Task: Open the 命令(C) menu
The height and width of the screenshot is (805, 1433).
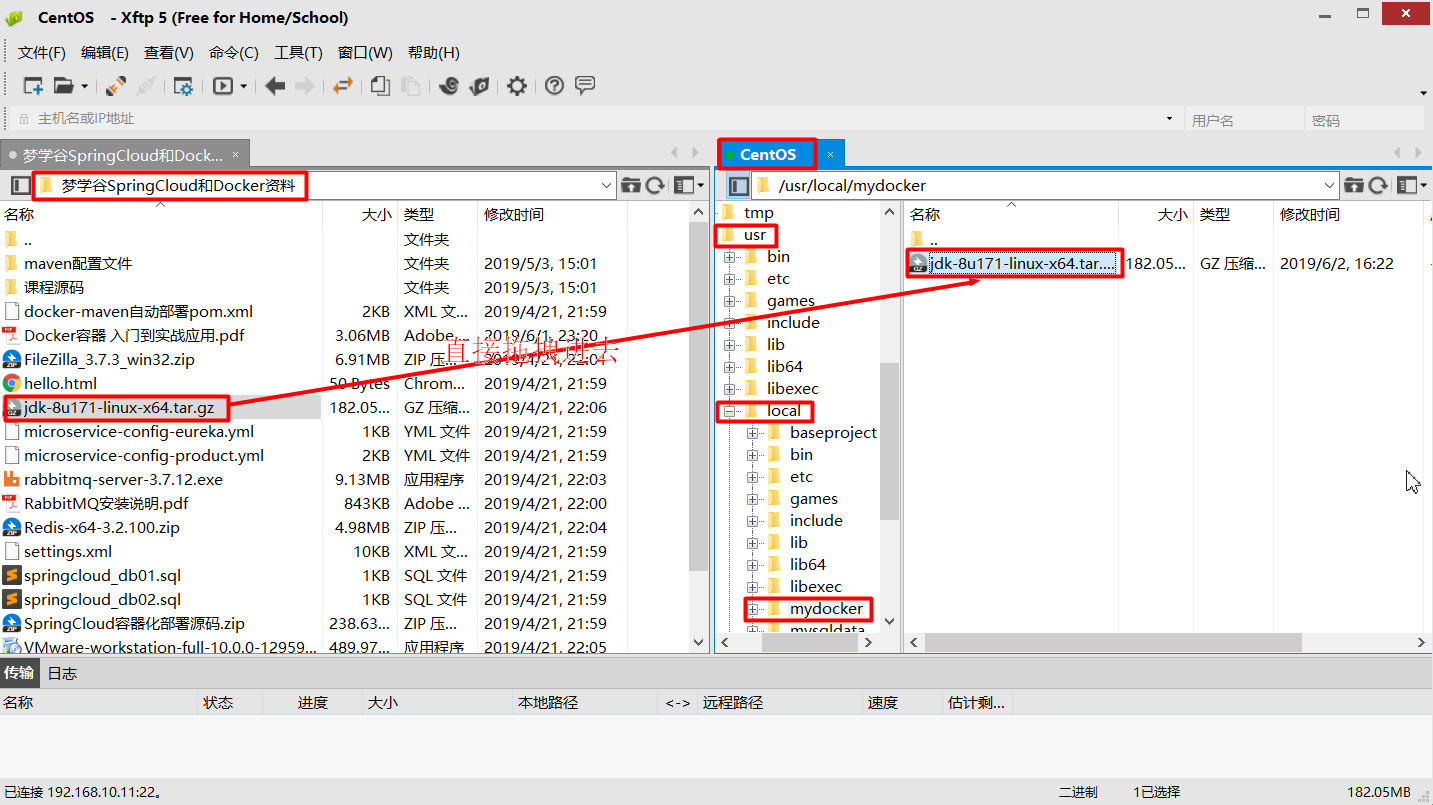Action: tap(234, 53)
